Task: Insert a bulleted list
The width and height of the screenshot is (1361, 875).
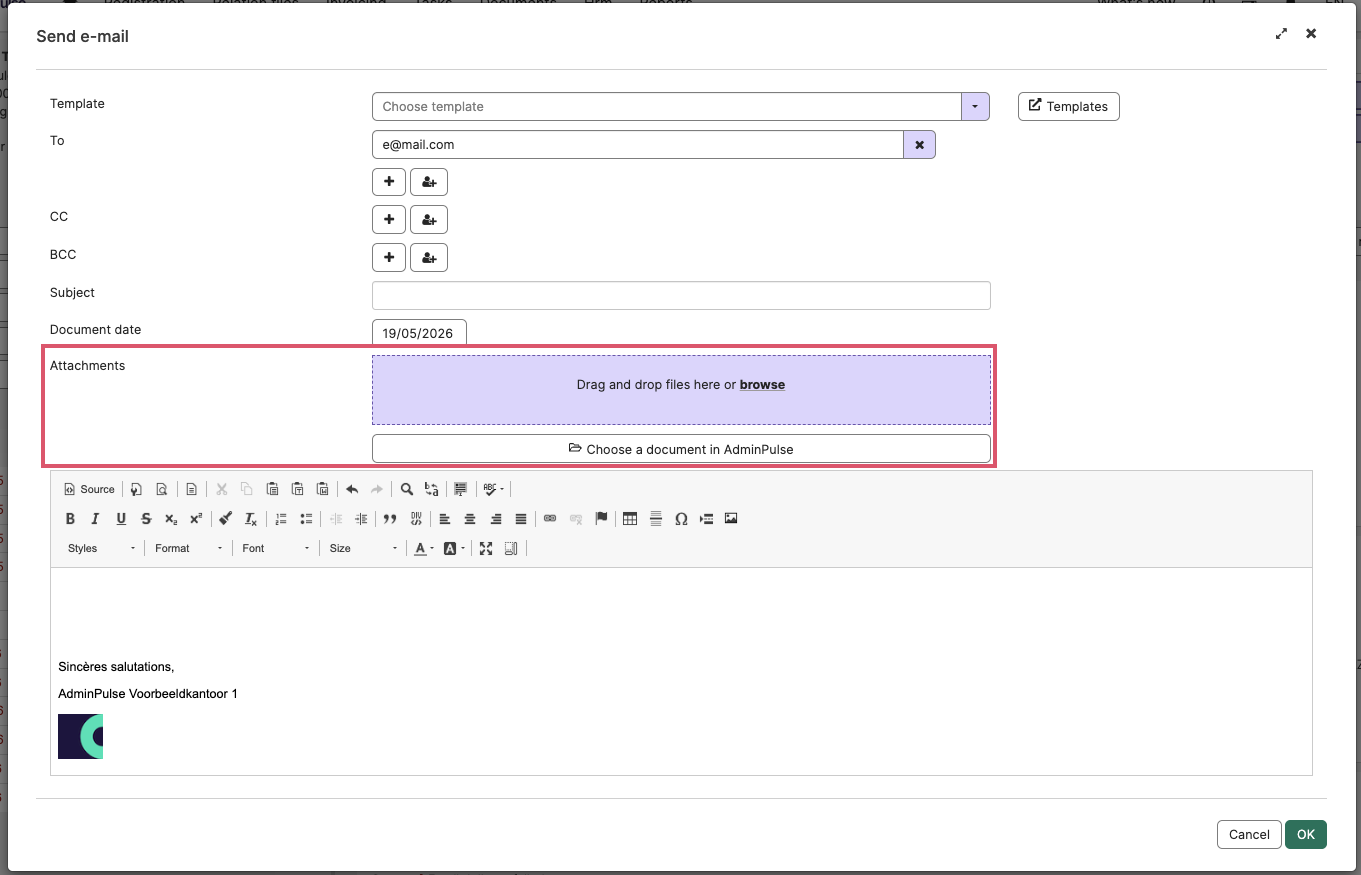Action: 306,519
